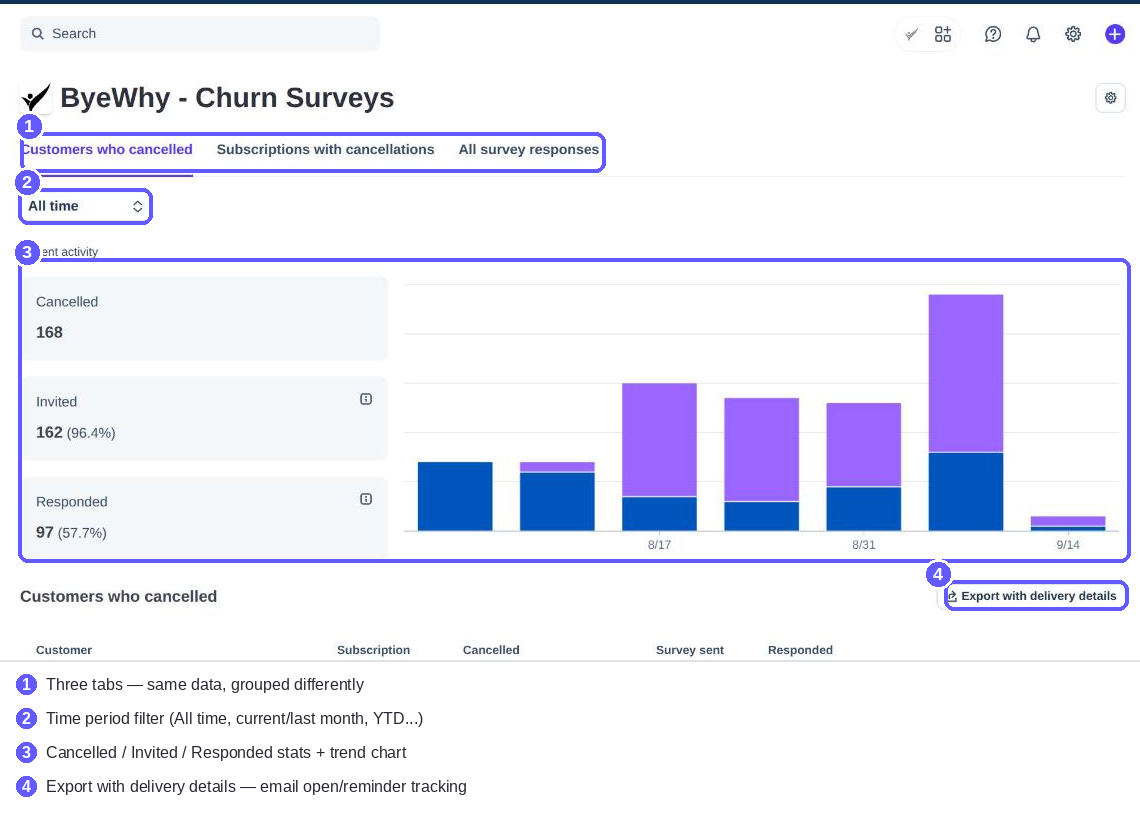Click the Cancelled 168 stat card
Screen dimensions: 1140x824
(x=205, y=318)
